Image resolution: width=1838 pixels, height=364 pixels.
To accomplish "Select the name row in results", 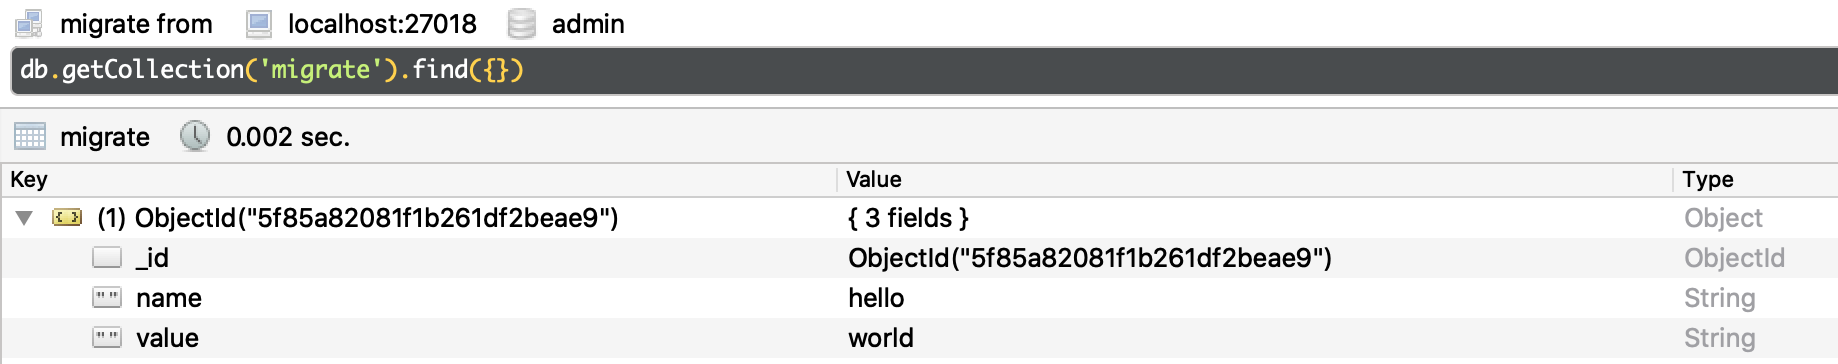I will click(x=919, y=298).
